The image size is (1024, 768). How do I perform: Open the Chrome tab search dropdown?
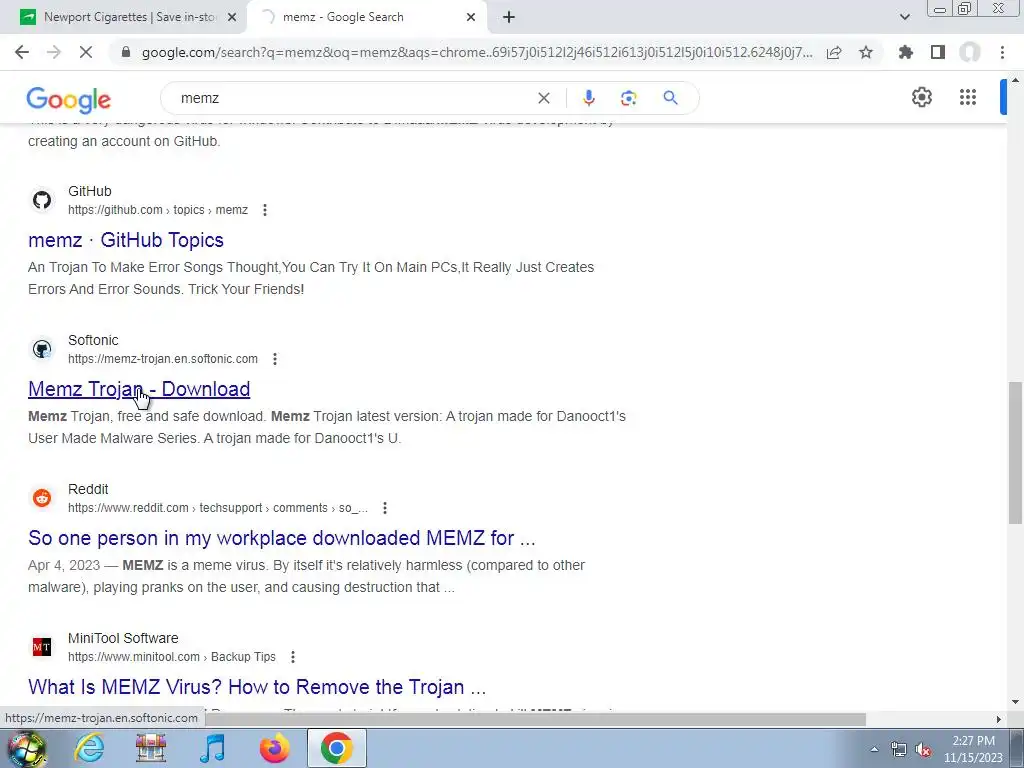coord(904,17)
